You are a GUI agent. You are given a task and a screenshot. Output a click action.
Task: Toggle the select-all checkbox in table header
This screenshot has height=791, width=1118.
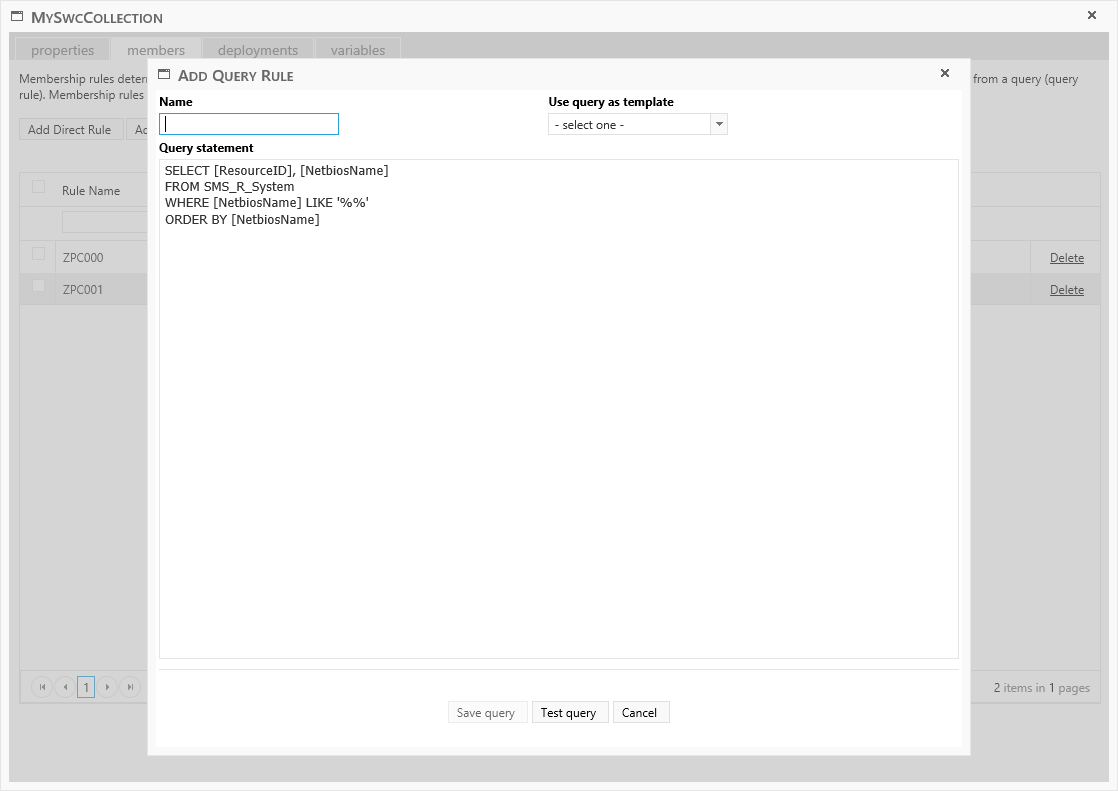point(39,187)
